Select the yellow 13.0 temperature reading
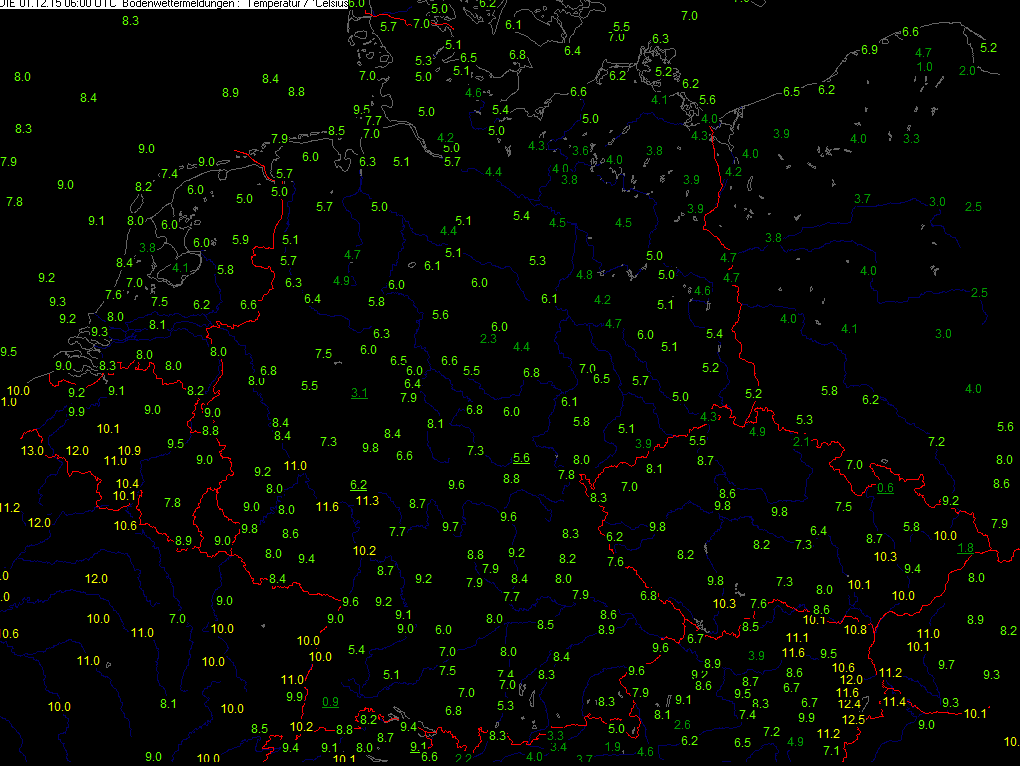Image resolution: width=1020 pixels, height=766 pixels. click(x=33, y=451)
